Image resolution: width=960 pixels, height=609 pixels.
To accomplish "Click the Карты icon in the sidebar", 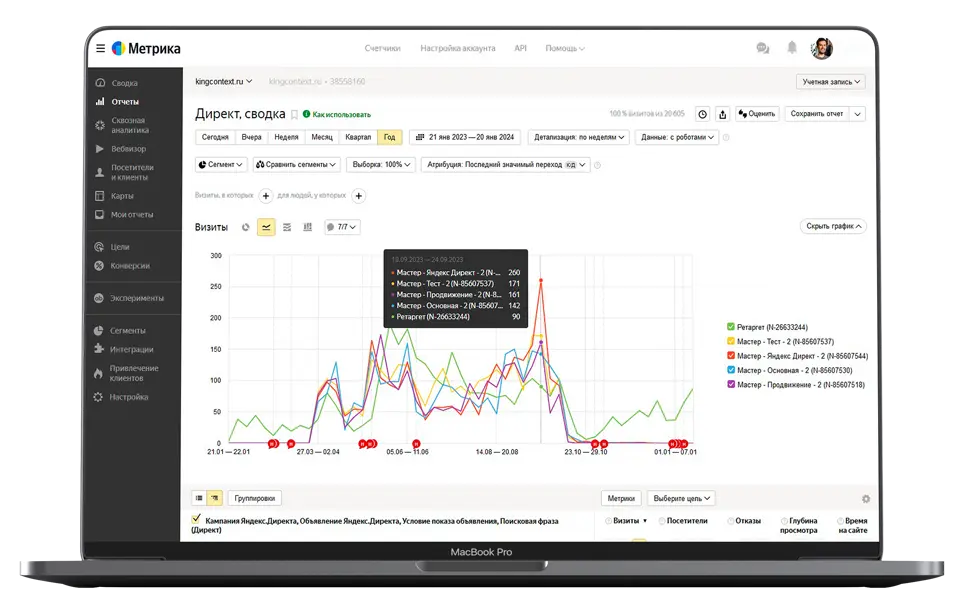I will click(x=100, y=196).
